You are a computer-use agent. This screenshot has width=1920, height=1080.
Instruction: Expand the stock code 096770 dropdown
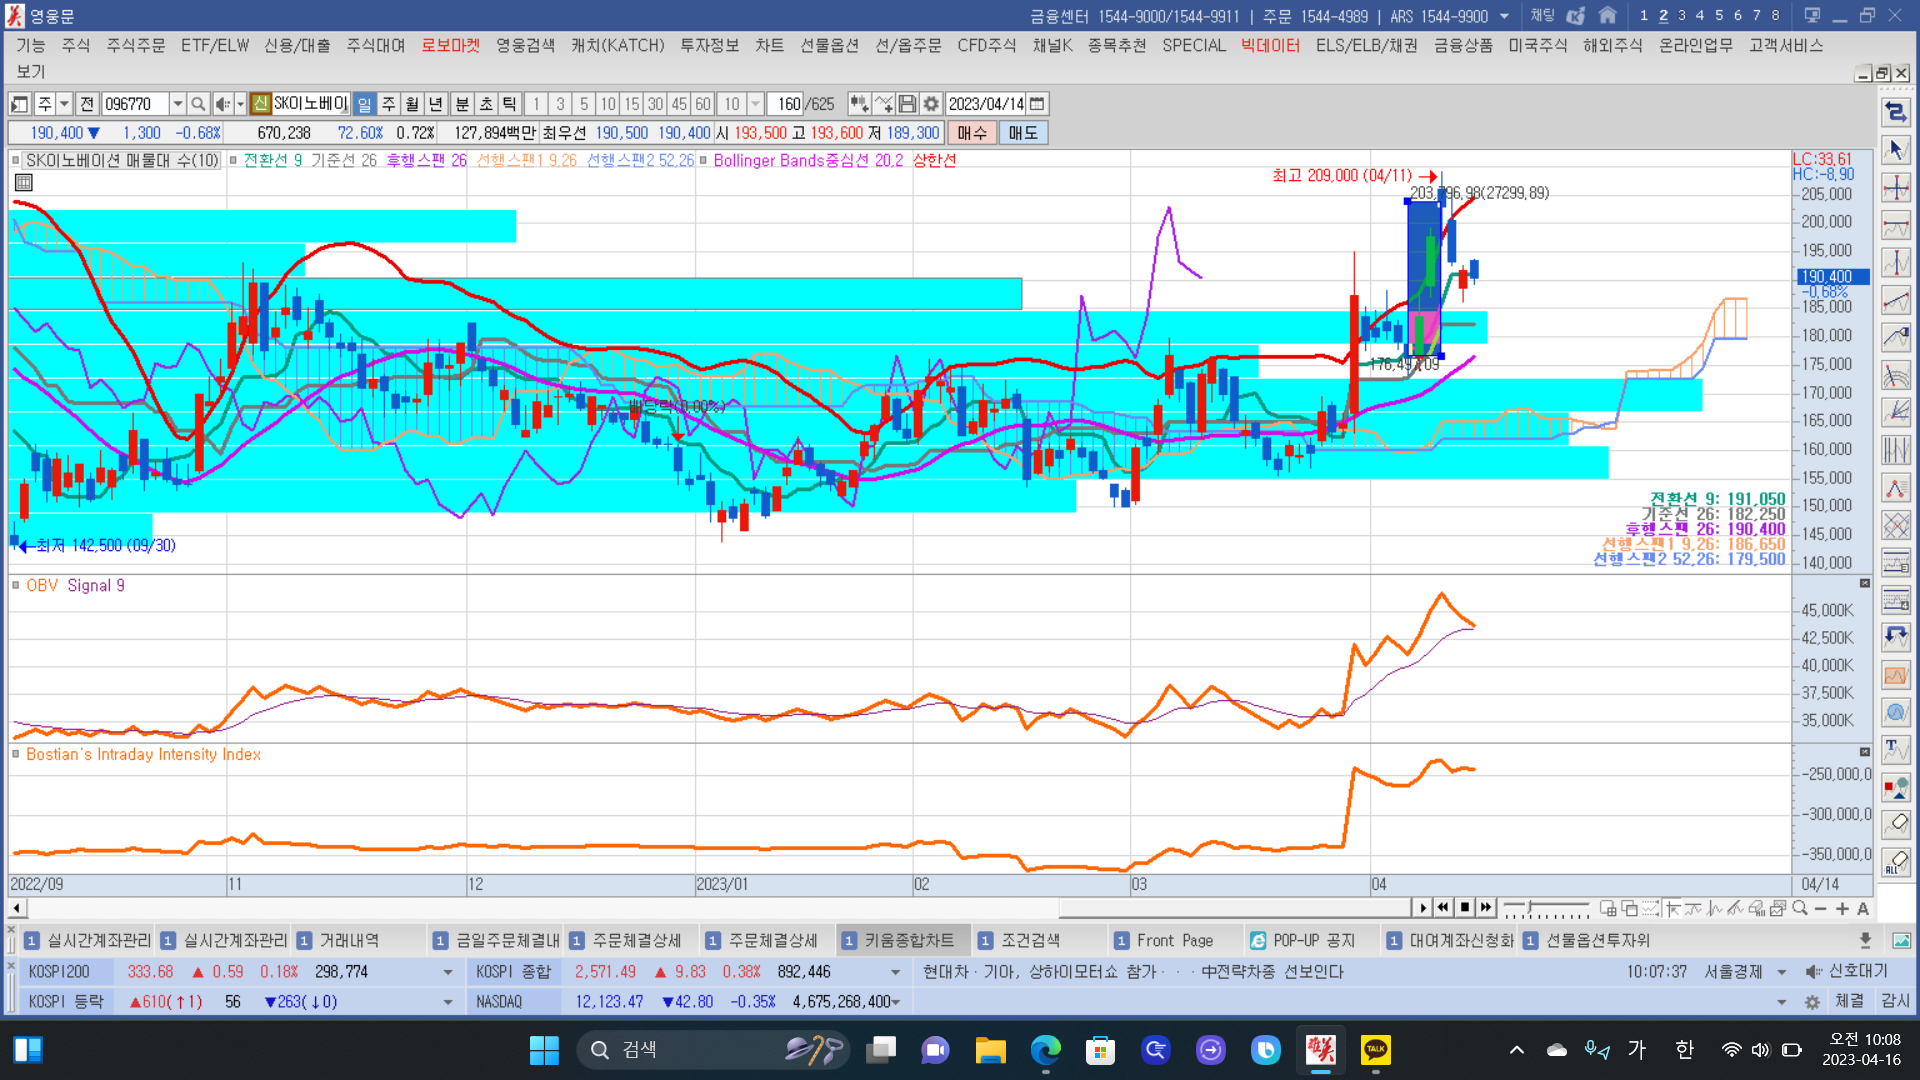(x=177, y=104)
